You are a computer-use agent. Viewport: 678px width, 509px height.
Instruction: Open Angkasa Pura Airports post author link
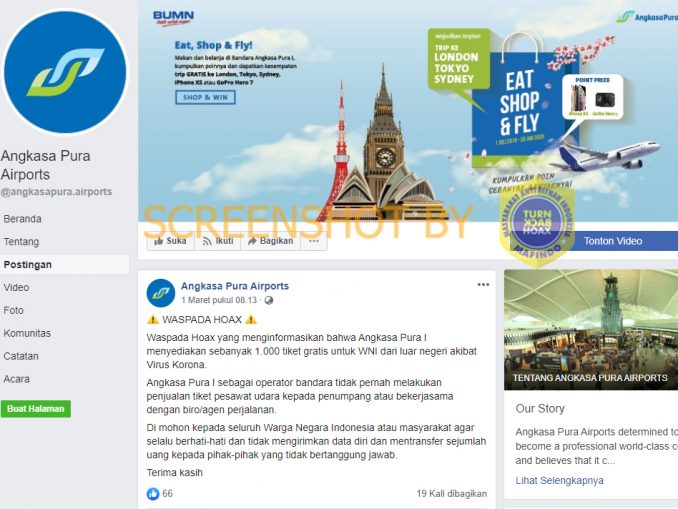(x=235, y=286)
